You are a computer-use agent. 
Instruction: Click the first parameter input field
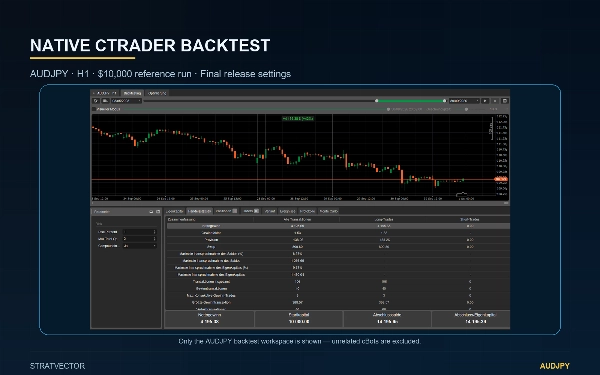click(x=139, y=232)
